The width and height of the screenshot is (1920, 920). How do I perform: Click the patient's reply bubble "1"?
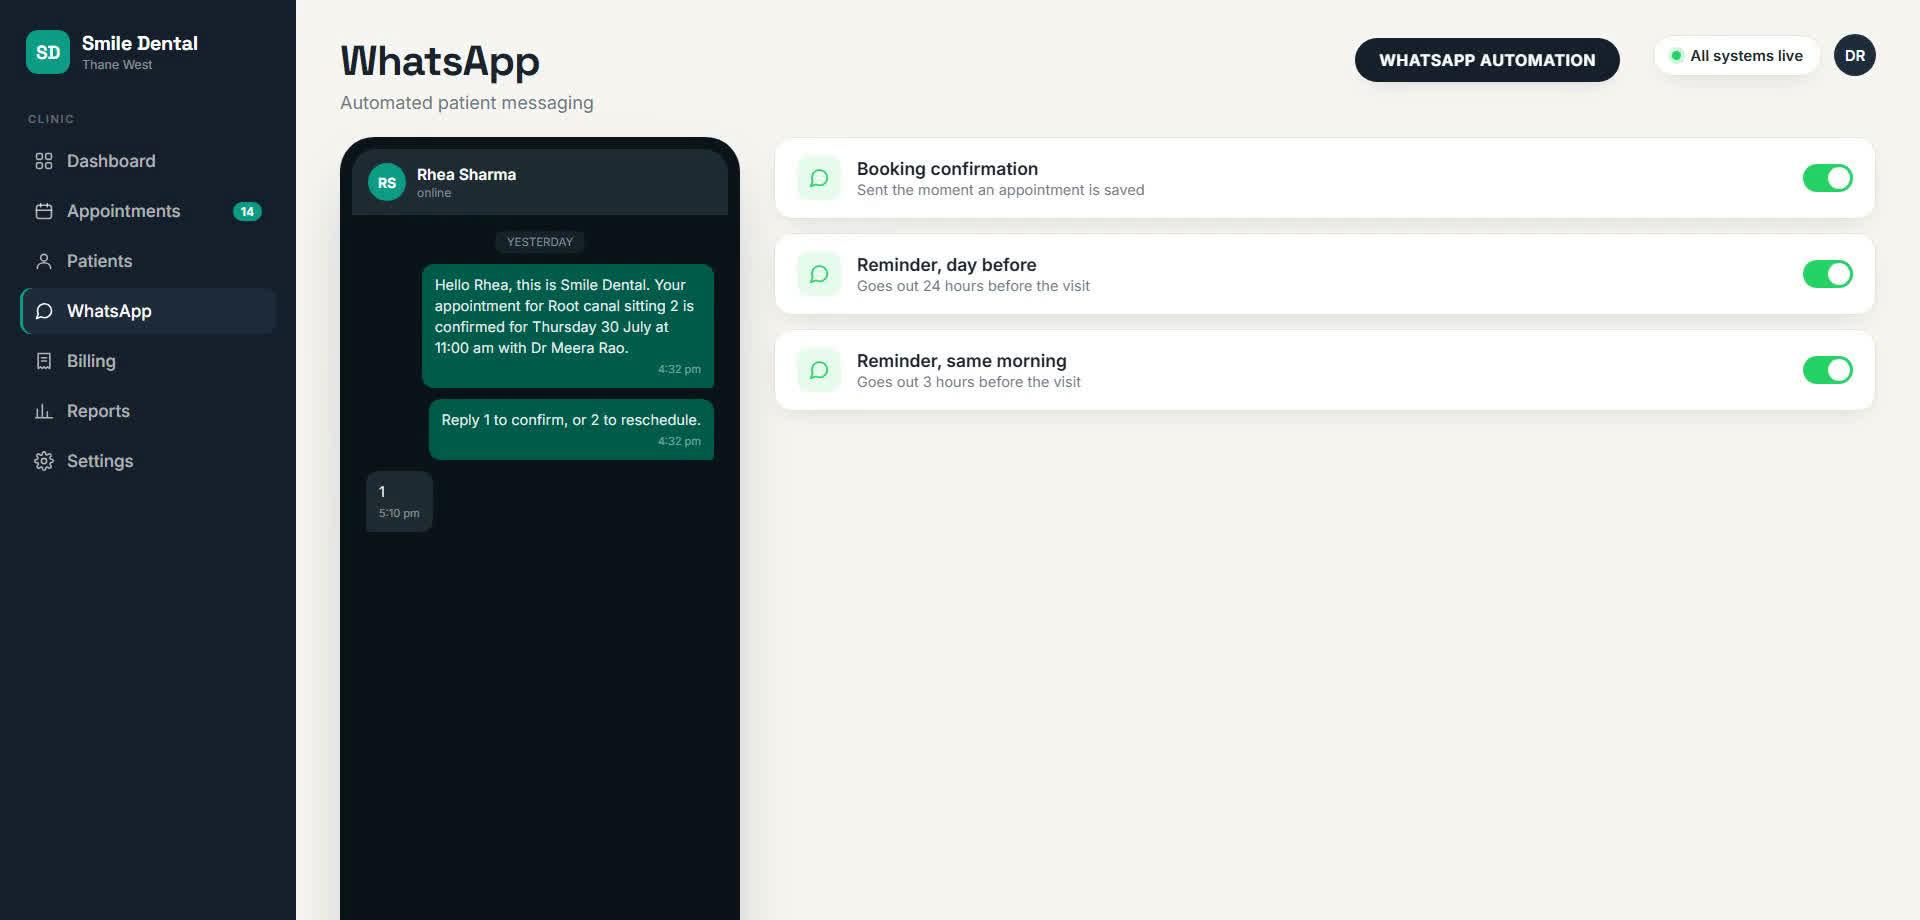(399, 502)
